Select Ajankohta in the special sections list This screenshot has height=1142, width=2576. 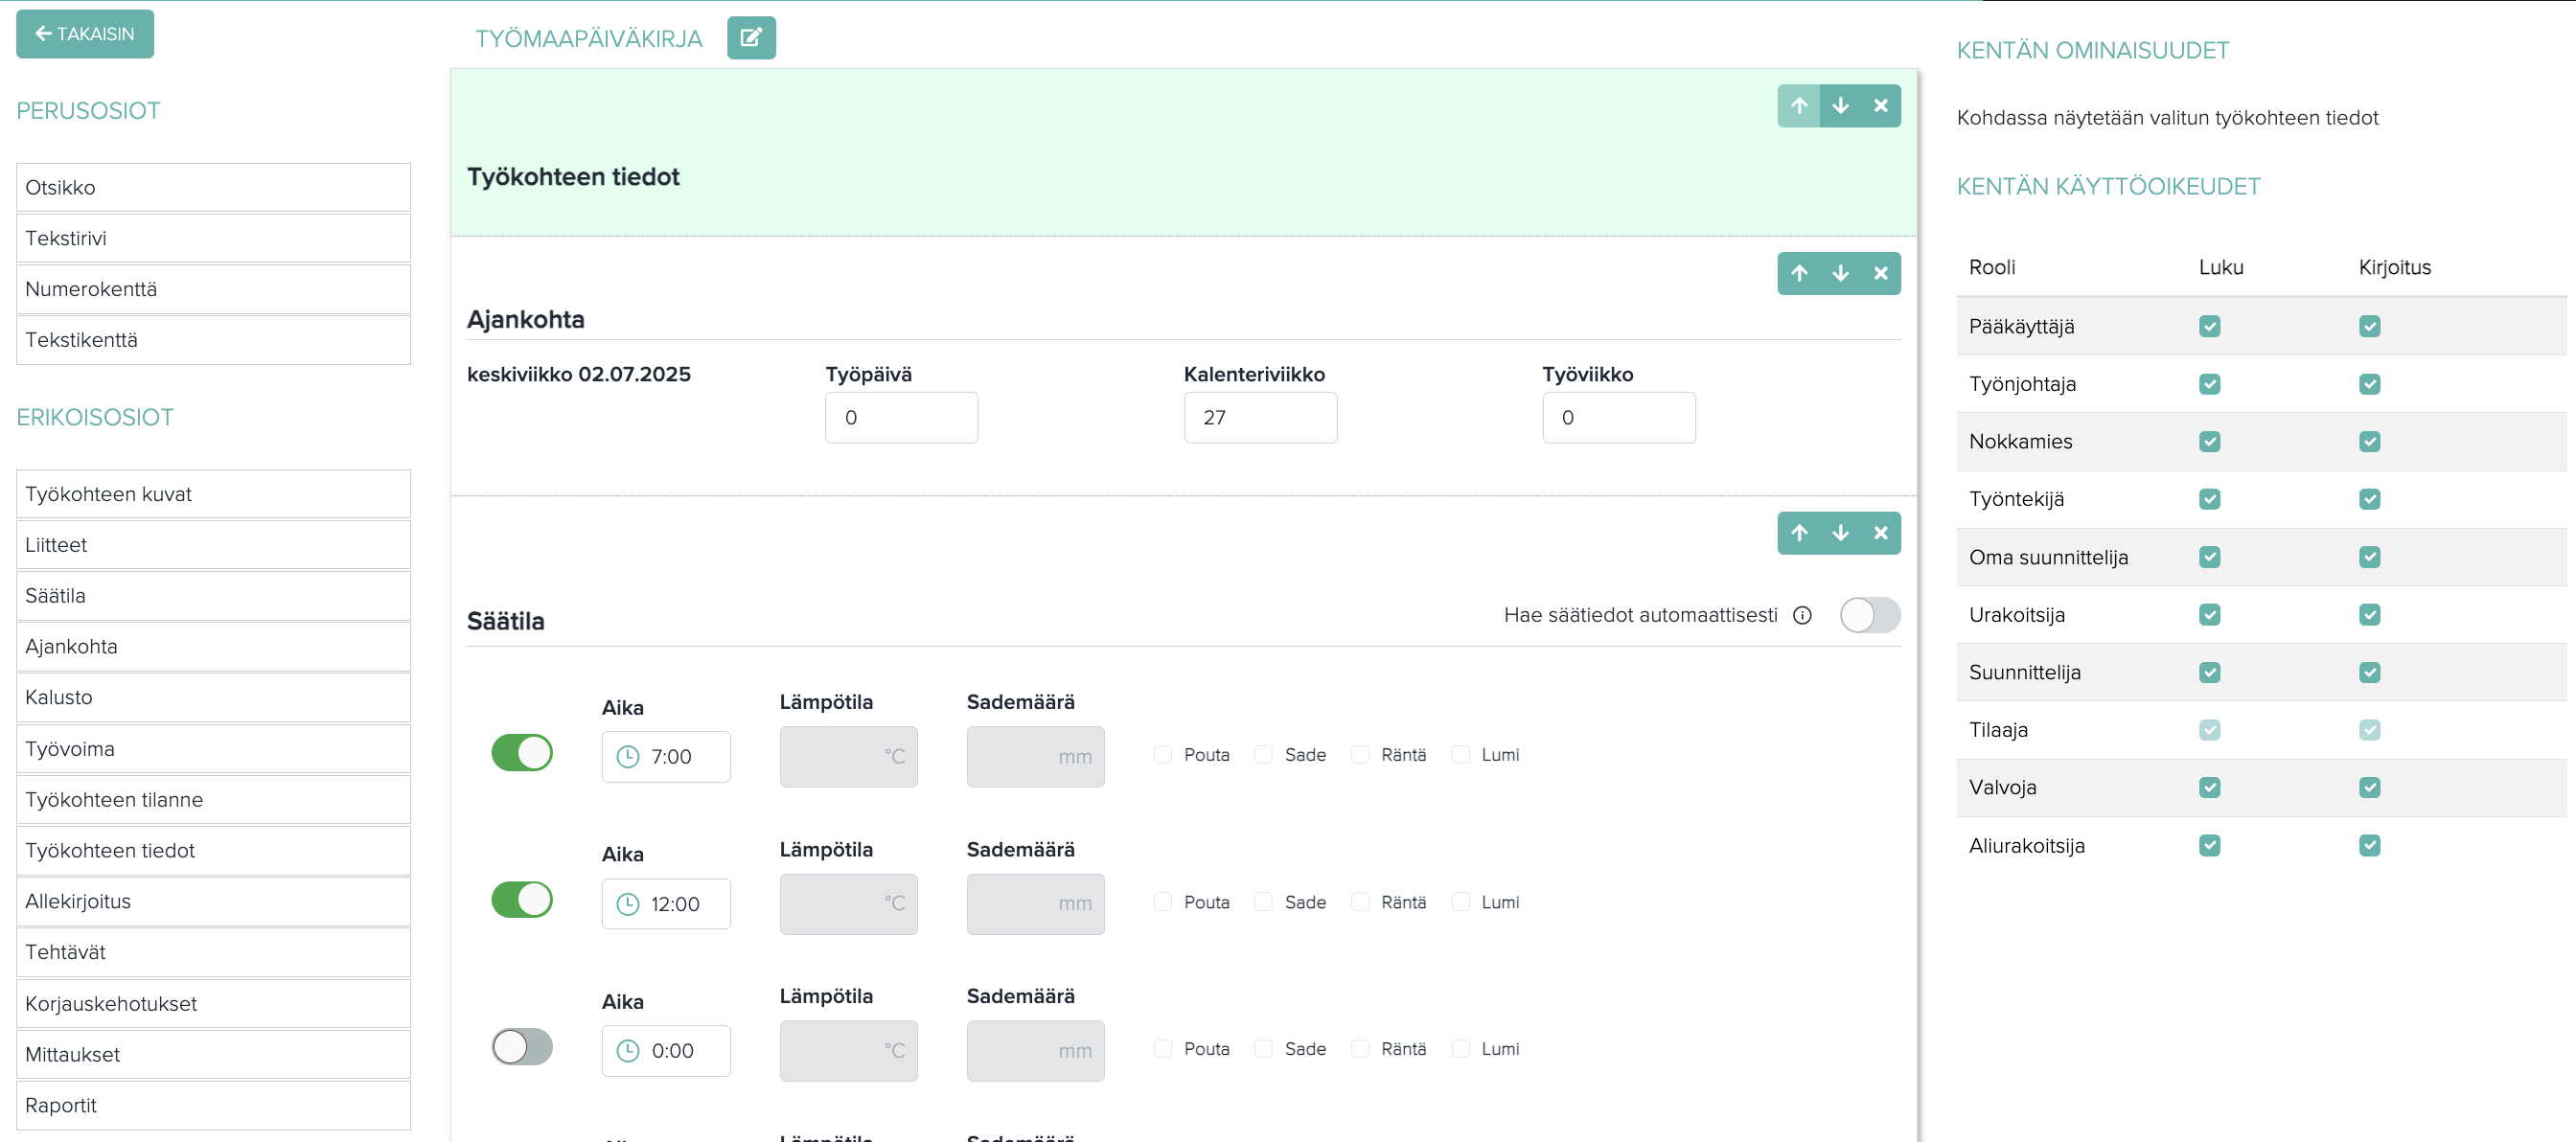coord(213,647)
